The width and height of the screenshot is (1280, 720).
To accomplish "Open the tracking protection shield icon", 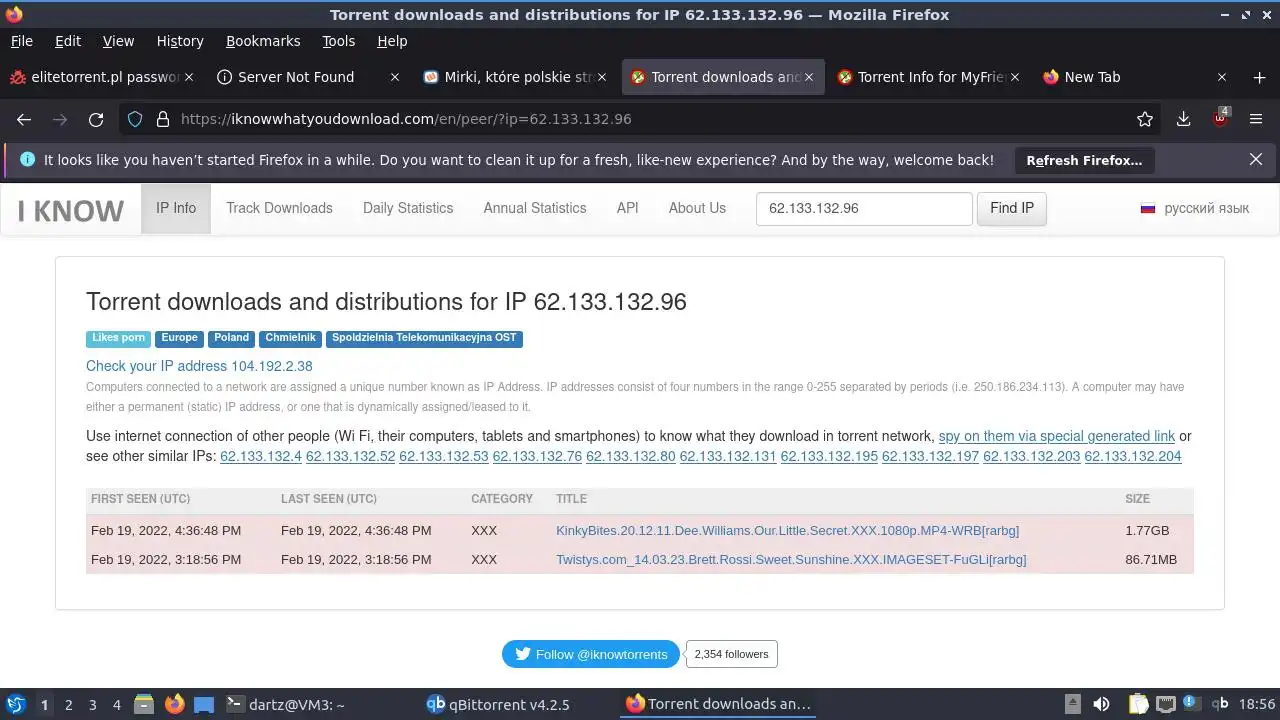I will (135, 119).
